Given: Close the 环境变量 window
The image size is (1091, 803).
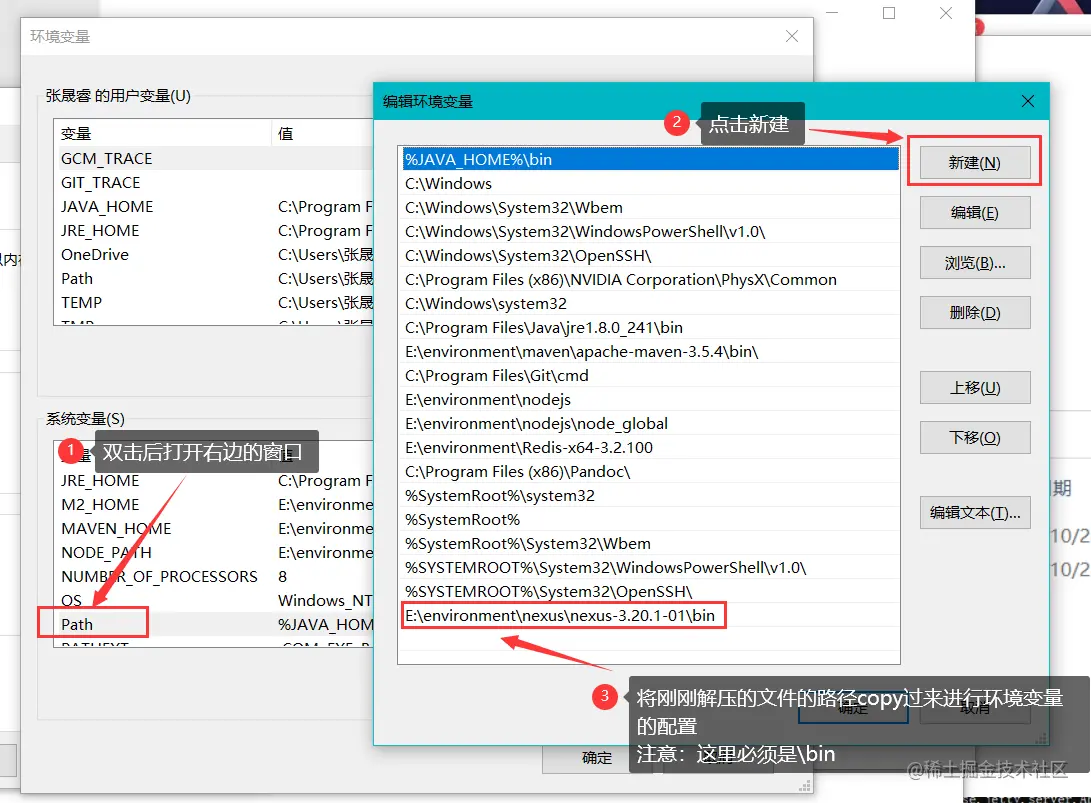Looking at the screenshot, I should tap(792, 36).
